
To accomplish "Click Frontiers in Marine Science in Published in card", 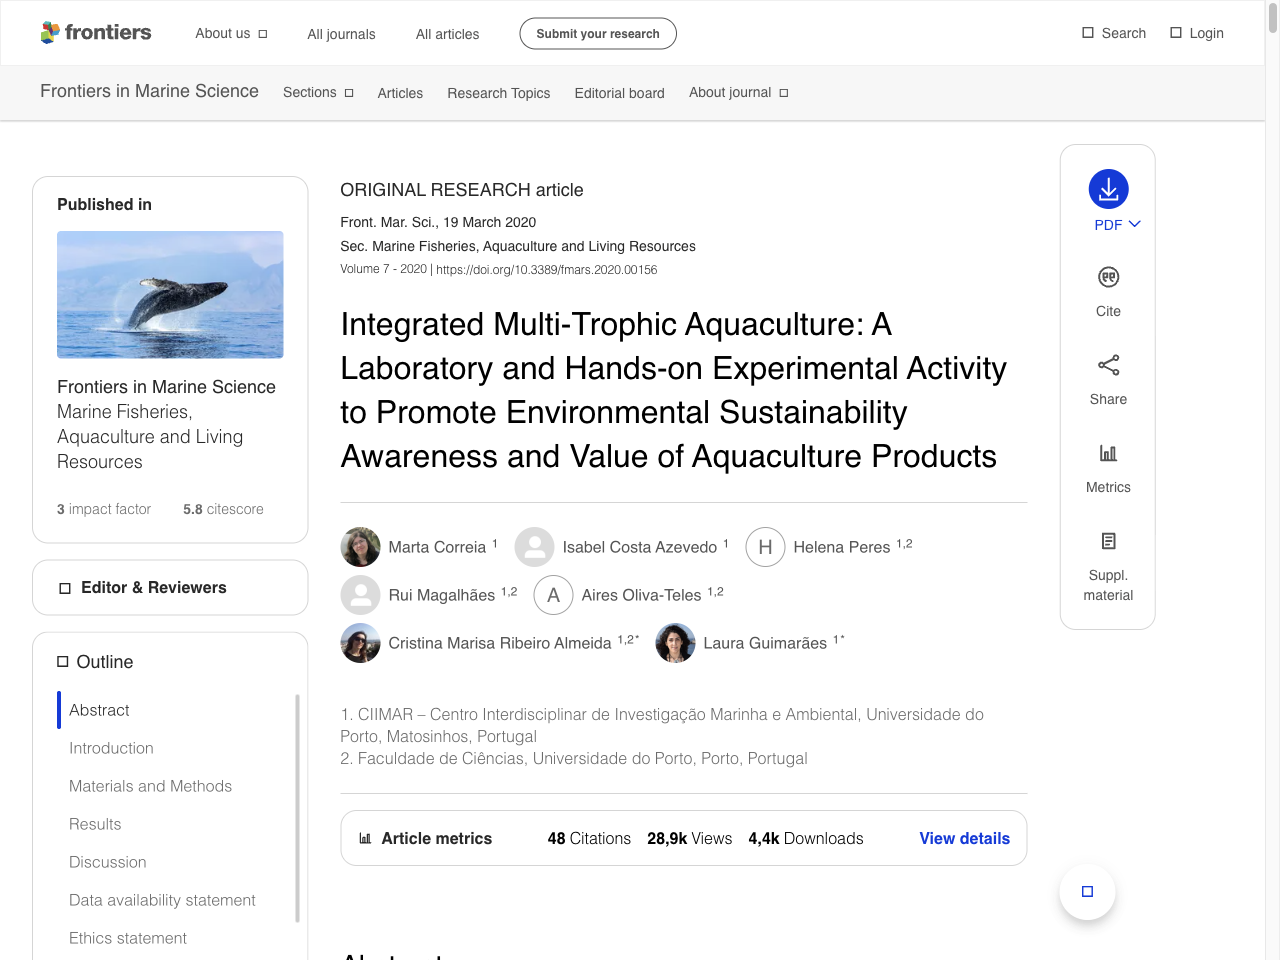I will tap(166, 387).
